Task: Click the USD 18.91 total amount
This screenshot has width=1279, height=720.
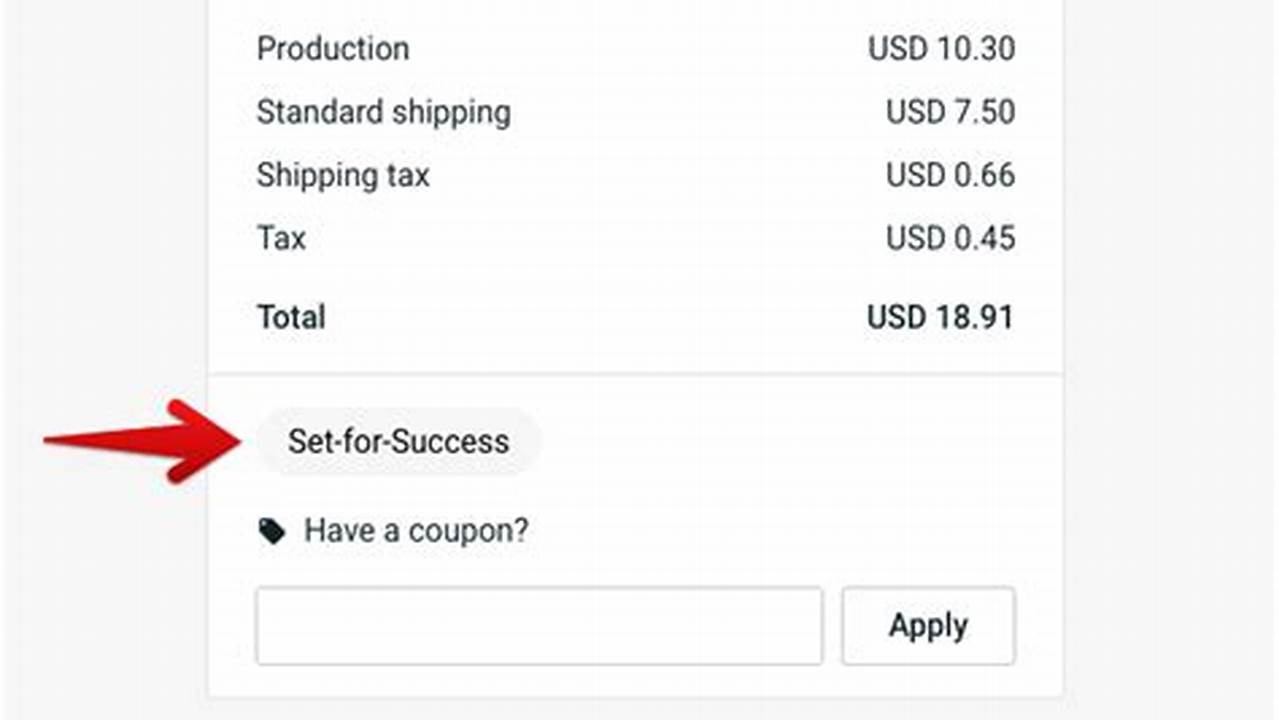Action: click(x=939, y=317)
